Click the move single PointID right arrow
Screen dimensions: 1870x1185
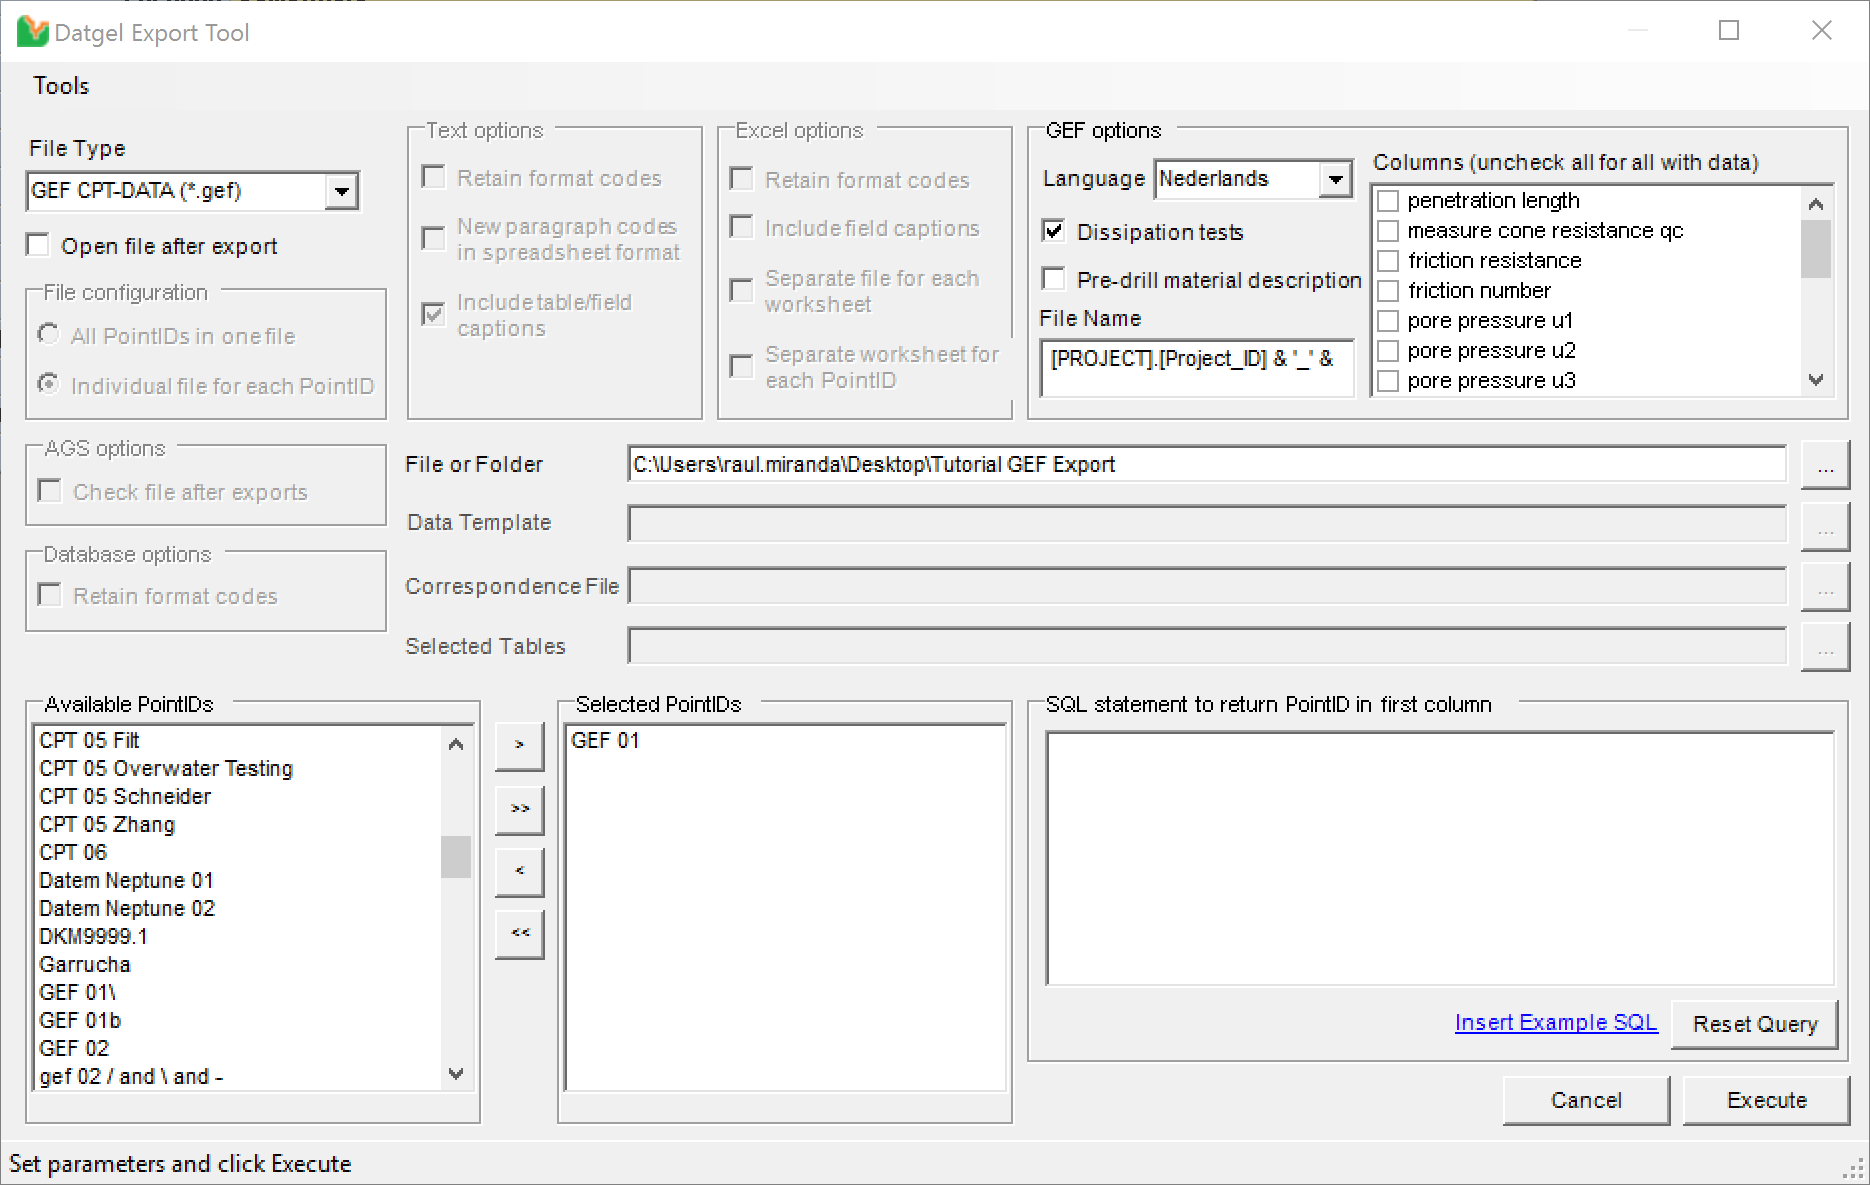point(519,746)
